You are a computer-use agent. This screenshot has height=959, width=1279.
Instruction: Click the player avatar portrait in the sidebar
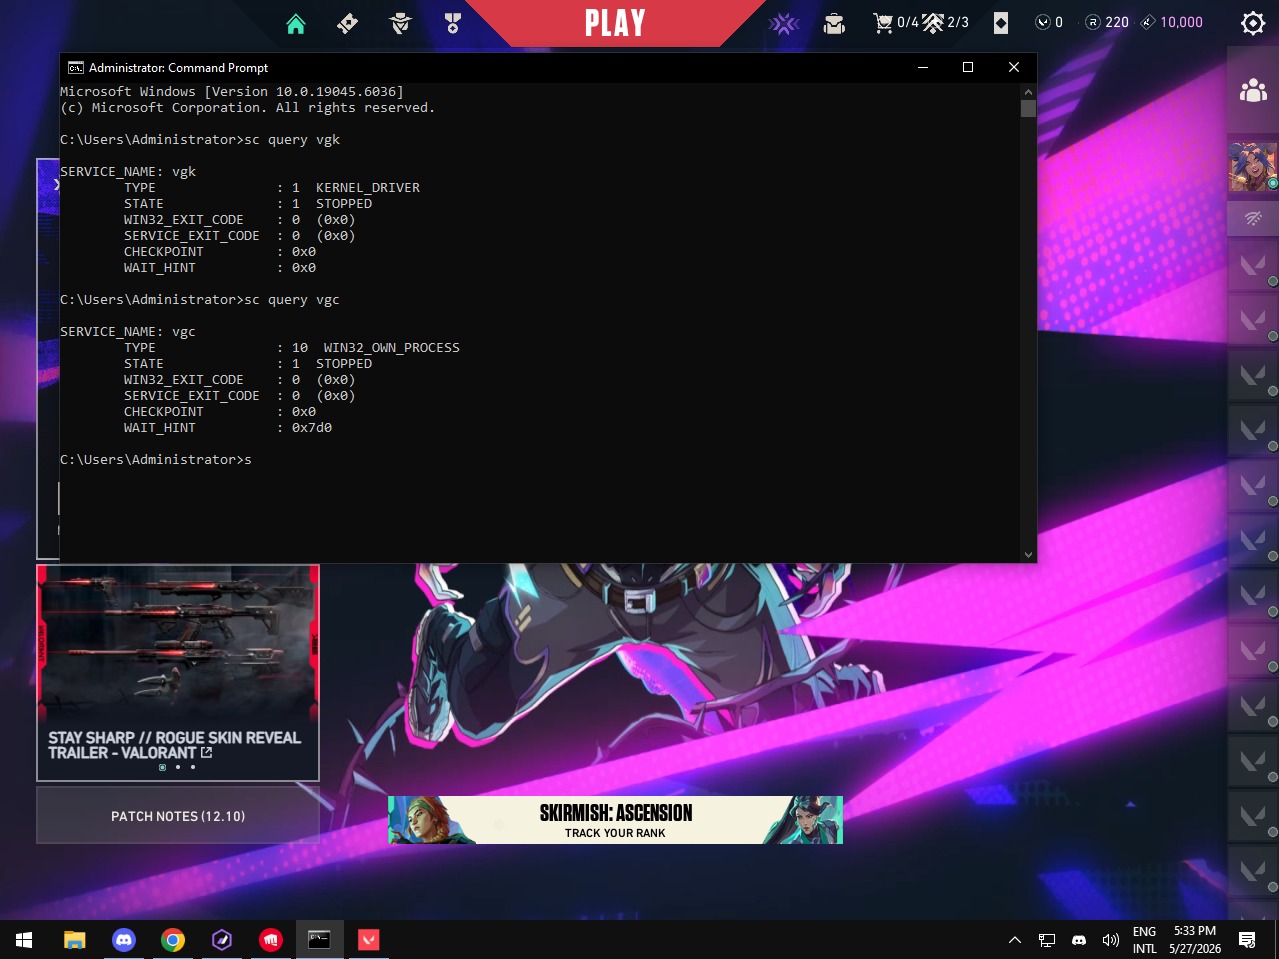click(1252, 167)
